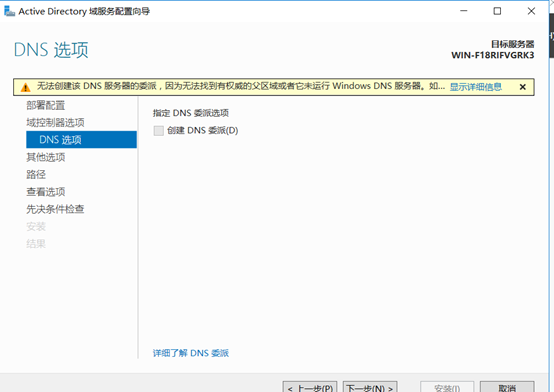Dismiss the DNS delegation warning banner
This screenshot has width=554, height=392.
tap(523, 87)
